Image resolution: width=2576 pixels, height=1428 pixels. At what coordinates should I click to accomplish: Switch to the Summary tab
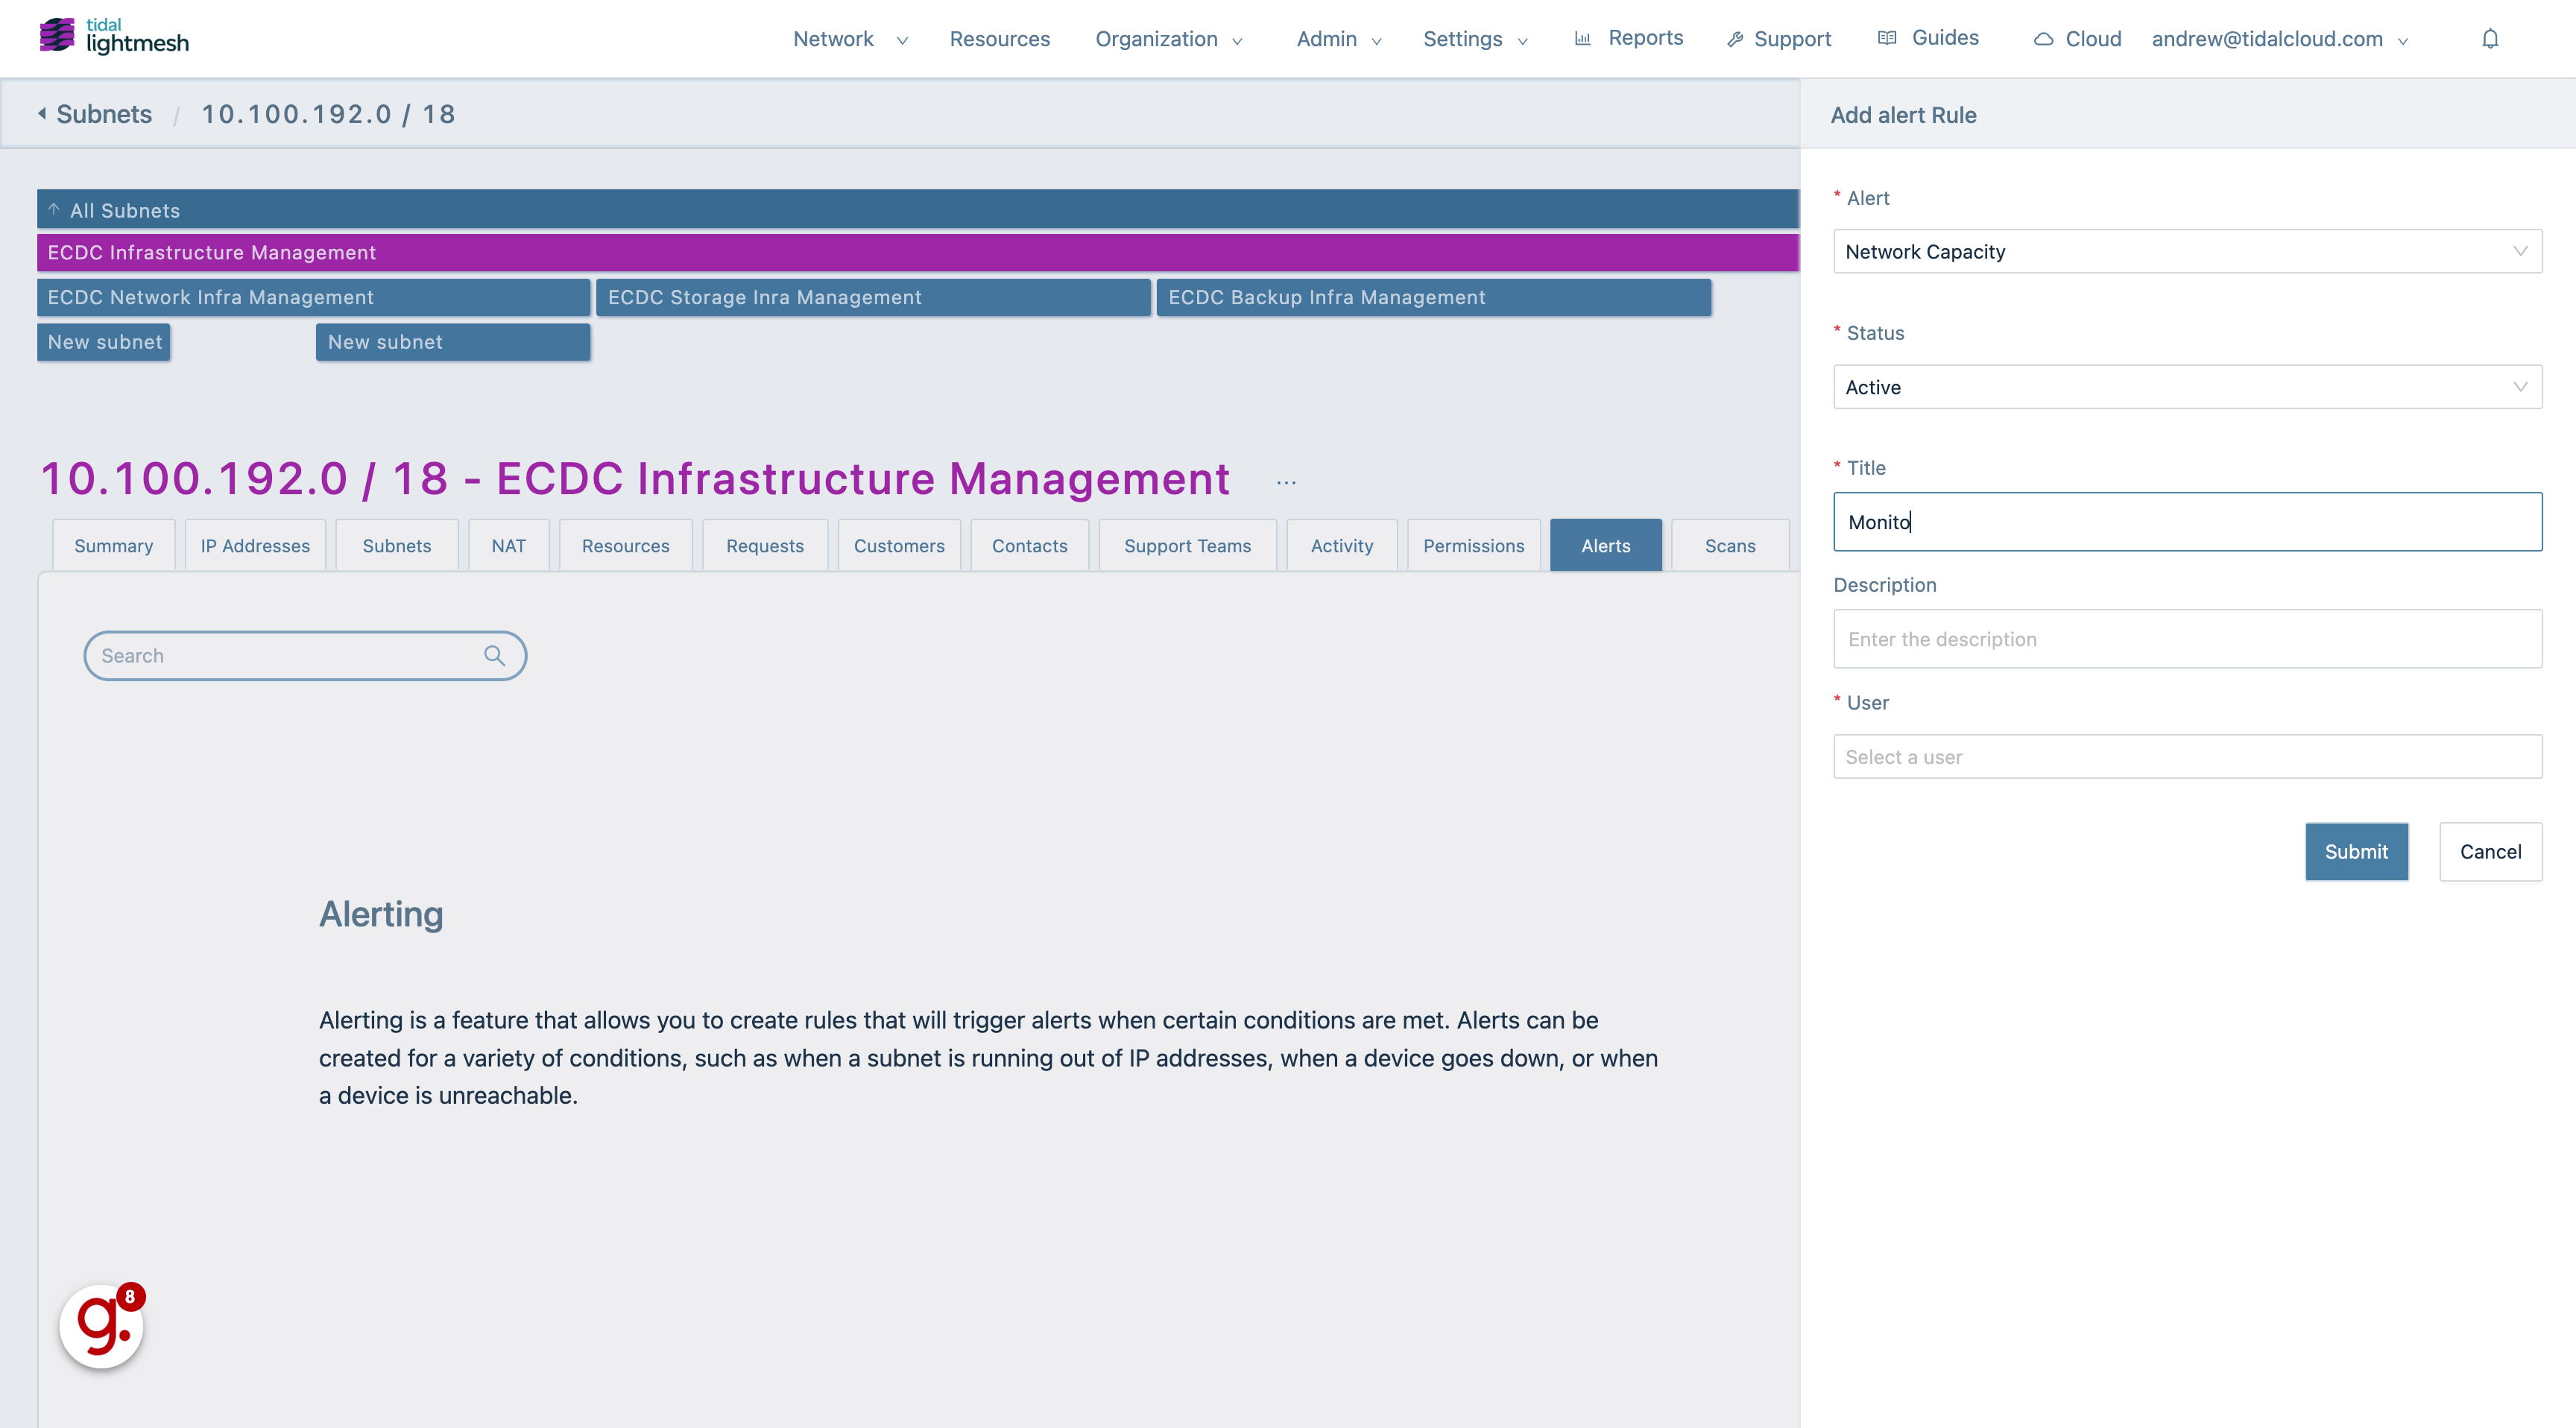point(113,543)
